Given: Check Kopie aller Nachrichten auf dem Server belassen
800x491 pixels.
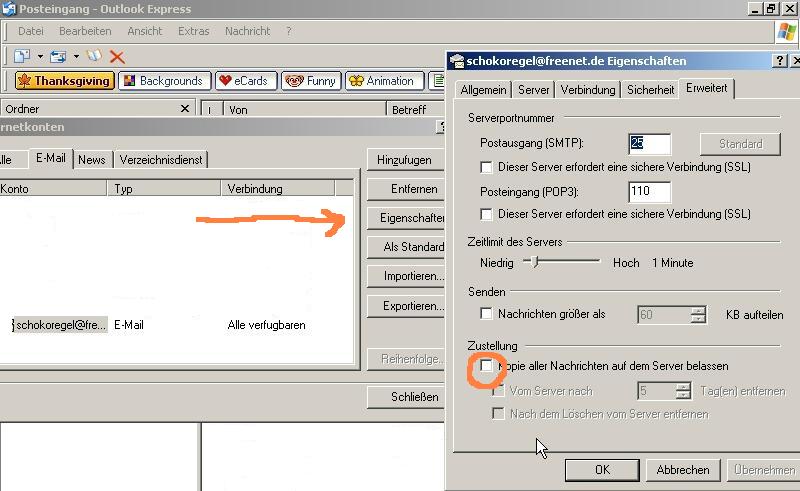Looking at the screenshot, I should click(486, 365).
